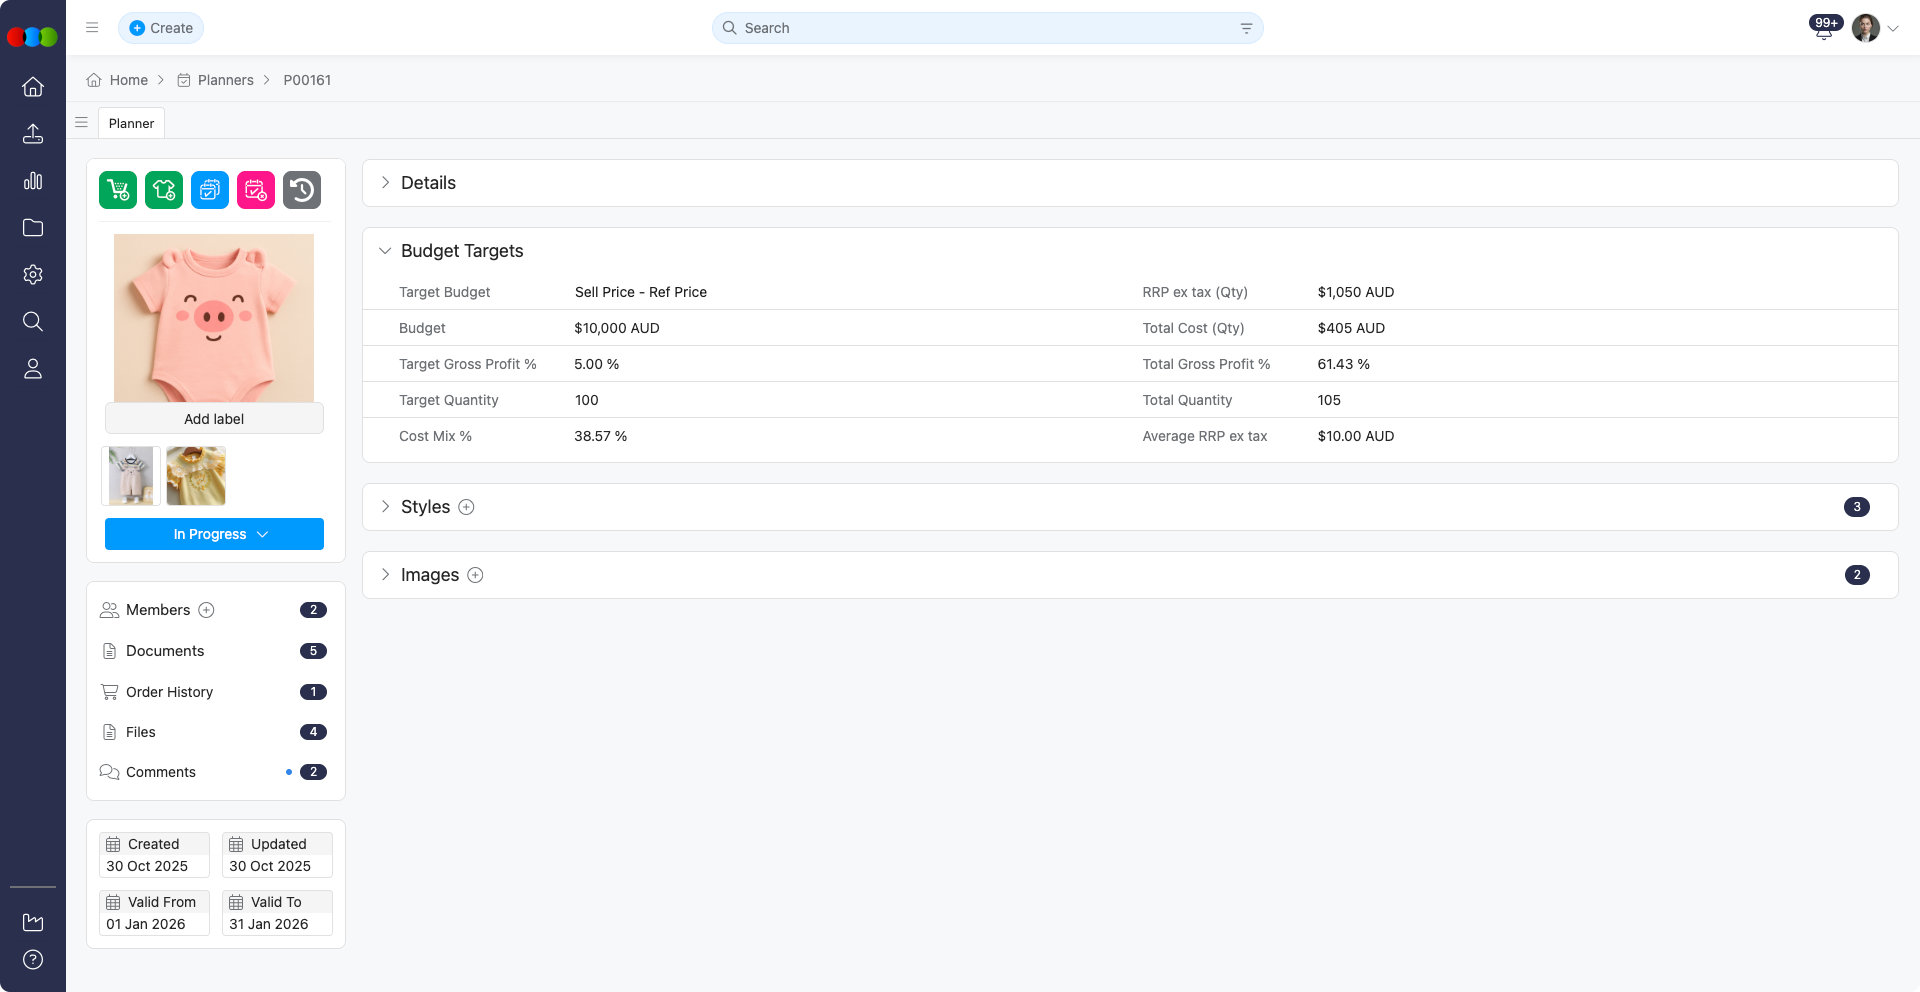Open the user profile dropdown arrow
This screenshot has width=1920, height=992.
click(x=1893, y=29)
